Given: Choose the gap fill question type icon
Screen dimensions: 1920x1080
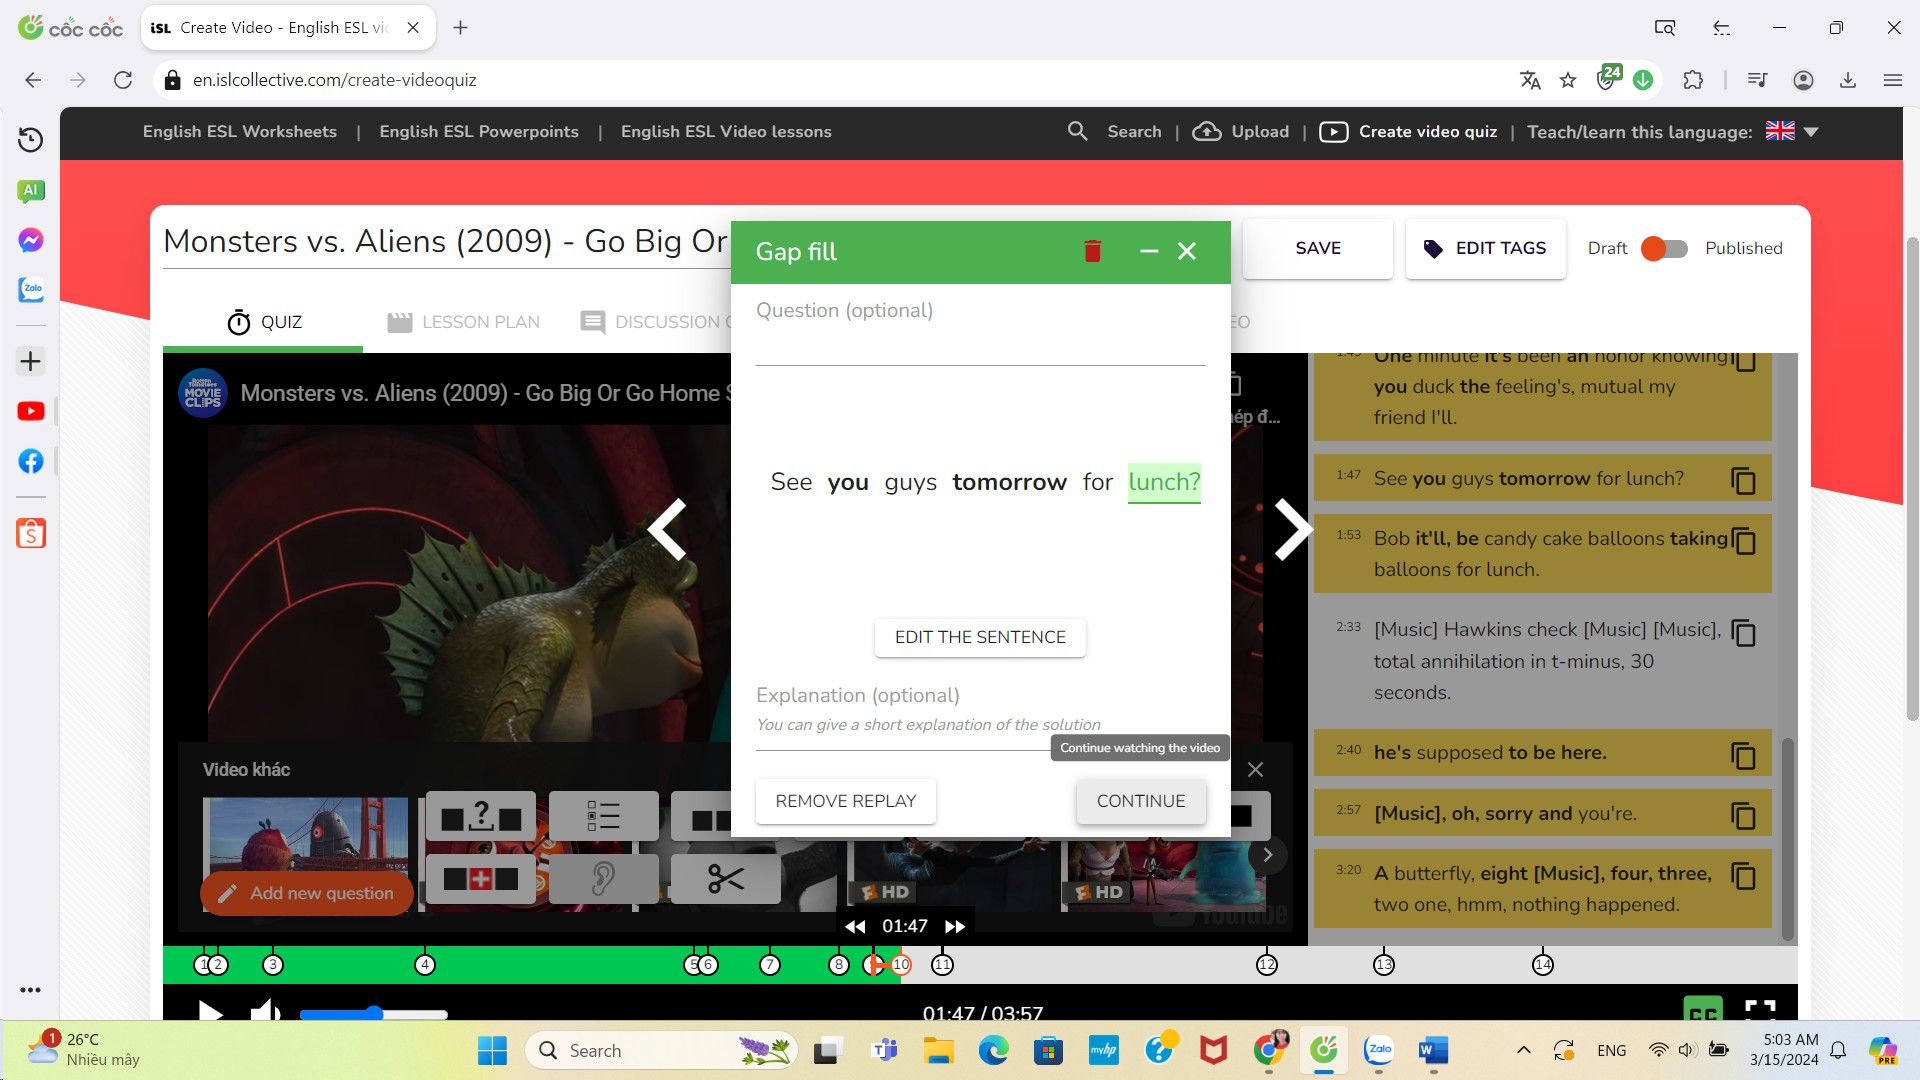Looking at the screenshot, I should pyautogui.click(x=481, y=816).
